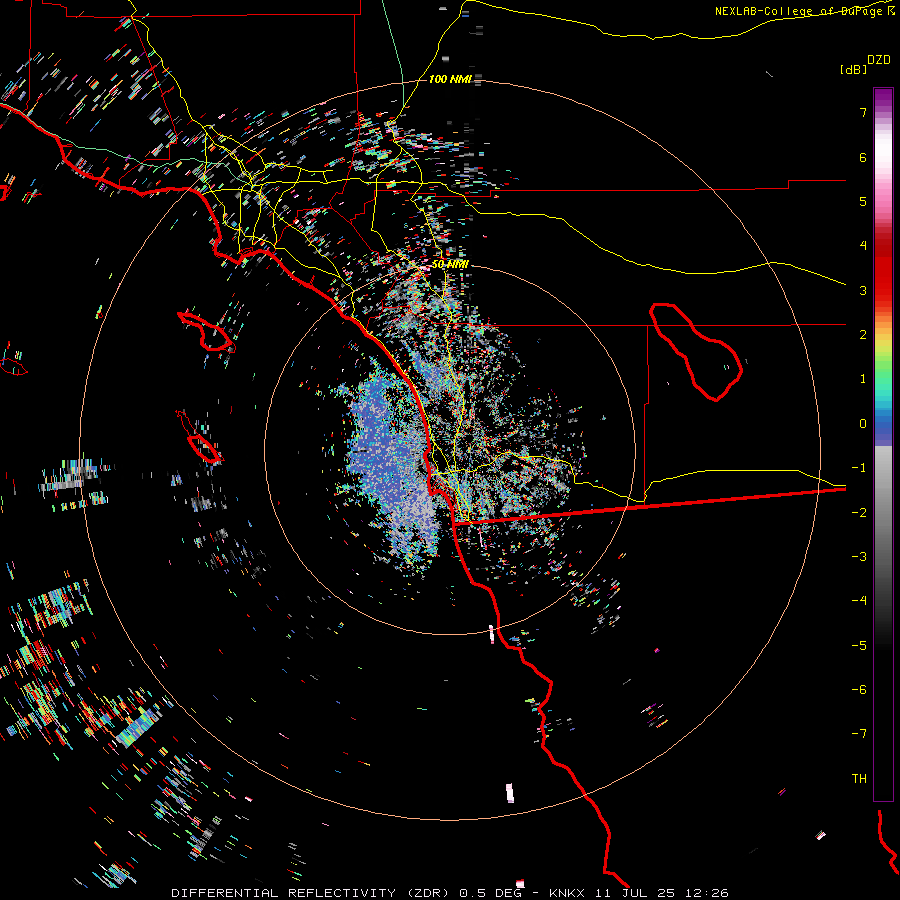Click the "KNKX" station identifier

click(x=567, y=893)
